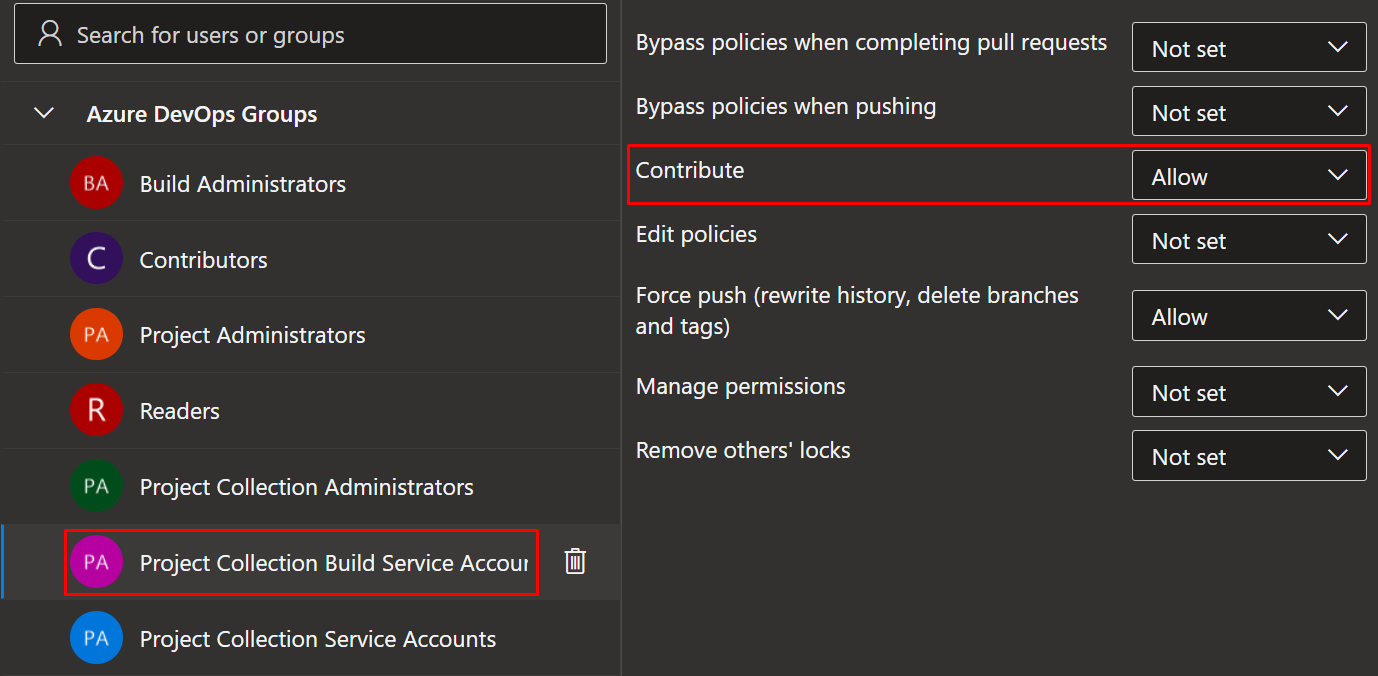Viewport: 1378px width, 676px height.
Task: Click the Build Administrators group avatar icon
Action: [96, 183]
